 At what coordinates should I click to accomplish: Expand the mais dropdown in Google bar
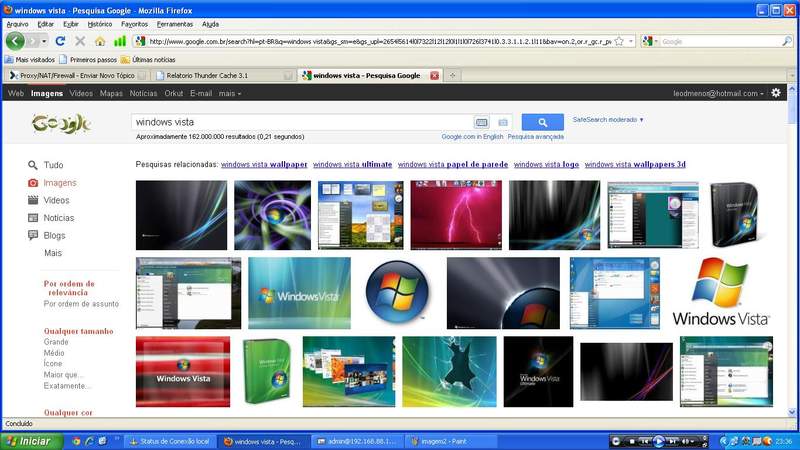point(230,93)
